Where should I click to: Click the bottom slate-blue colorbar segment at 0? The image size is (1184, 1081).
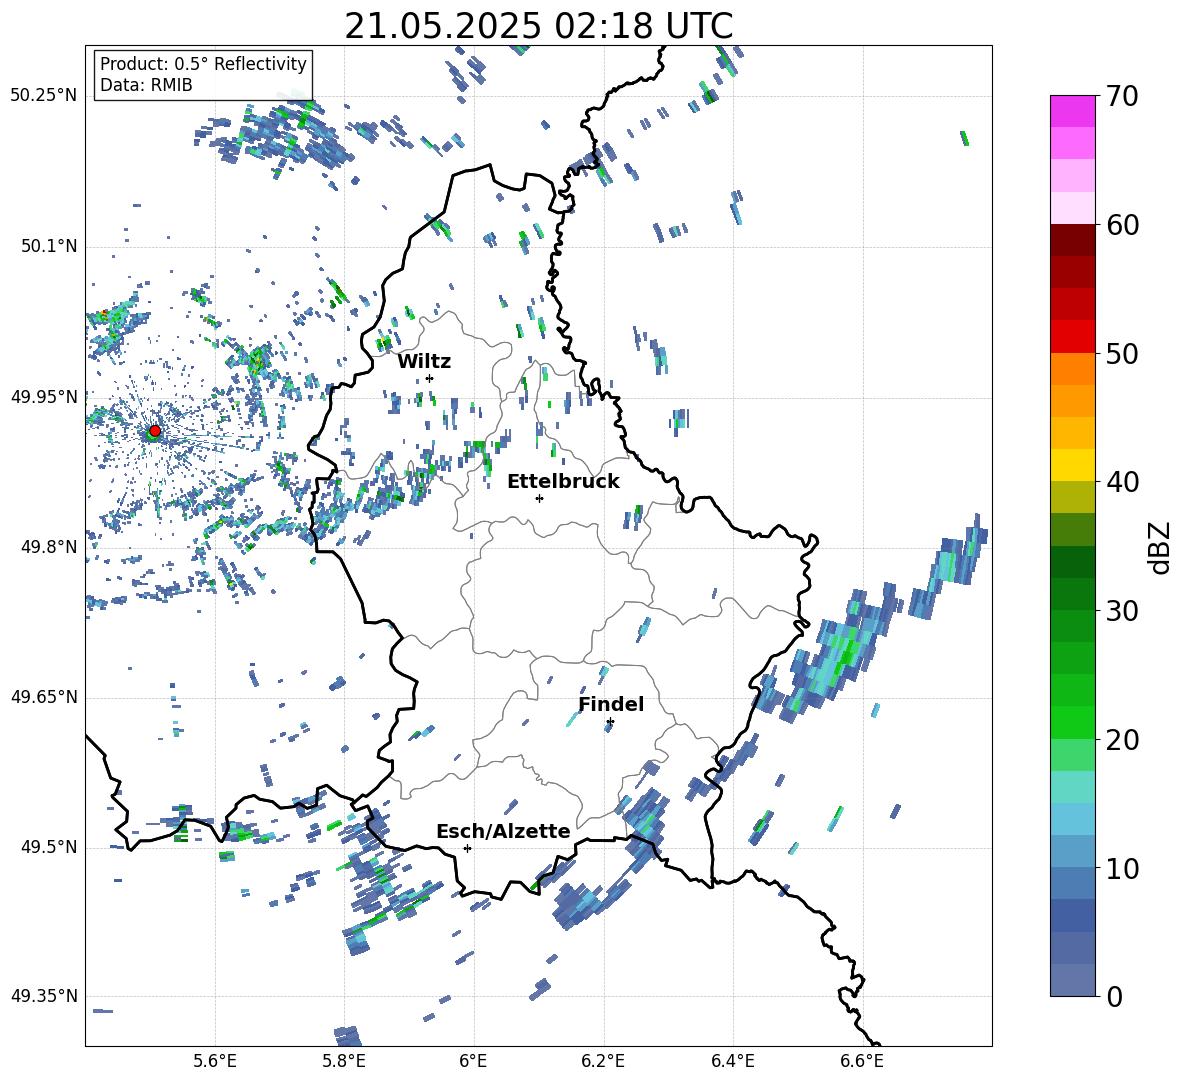[x=1072, y=980]
